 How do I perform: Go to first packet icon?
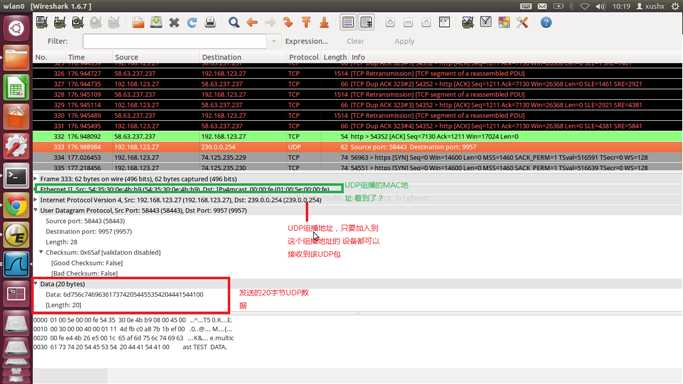(306, 22)
